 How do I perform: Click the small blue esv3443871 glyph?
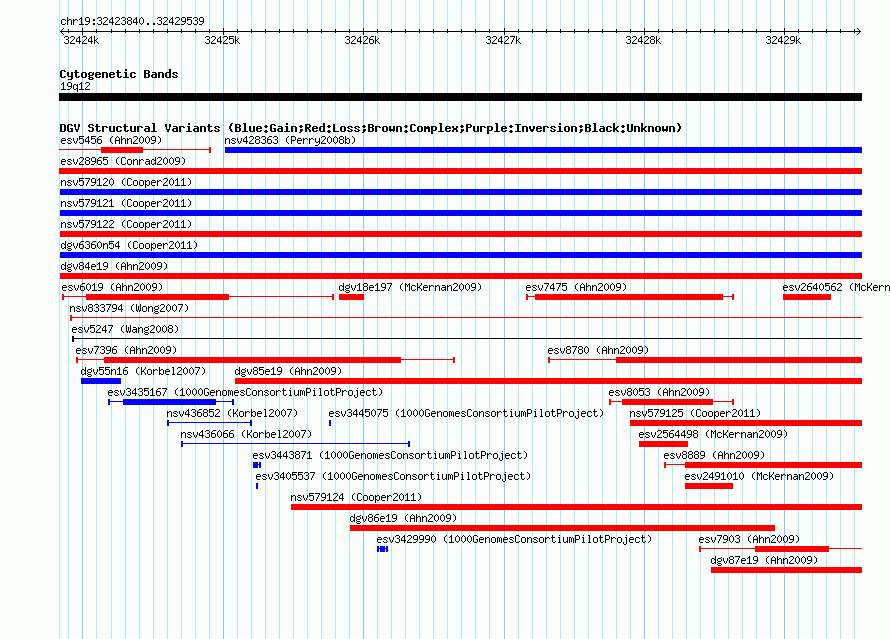click(x=257, y=465)
